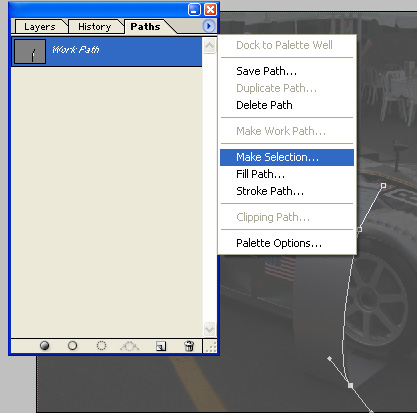Select the Paths tab

(x=145, y=26)
